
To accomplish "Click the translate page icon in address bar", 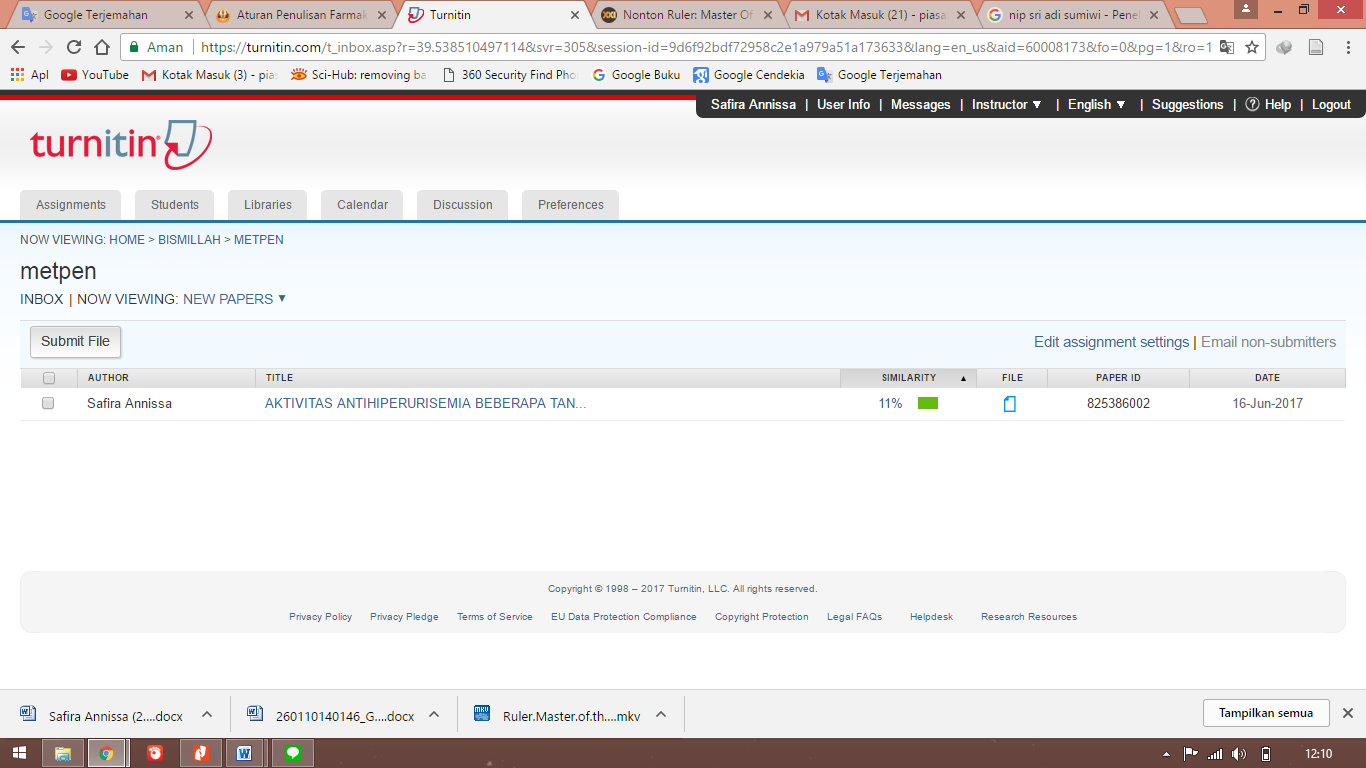I will tap(1226, 47).
